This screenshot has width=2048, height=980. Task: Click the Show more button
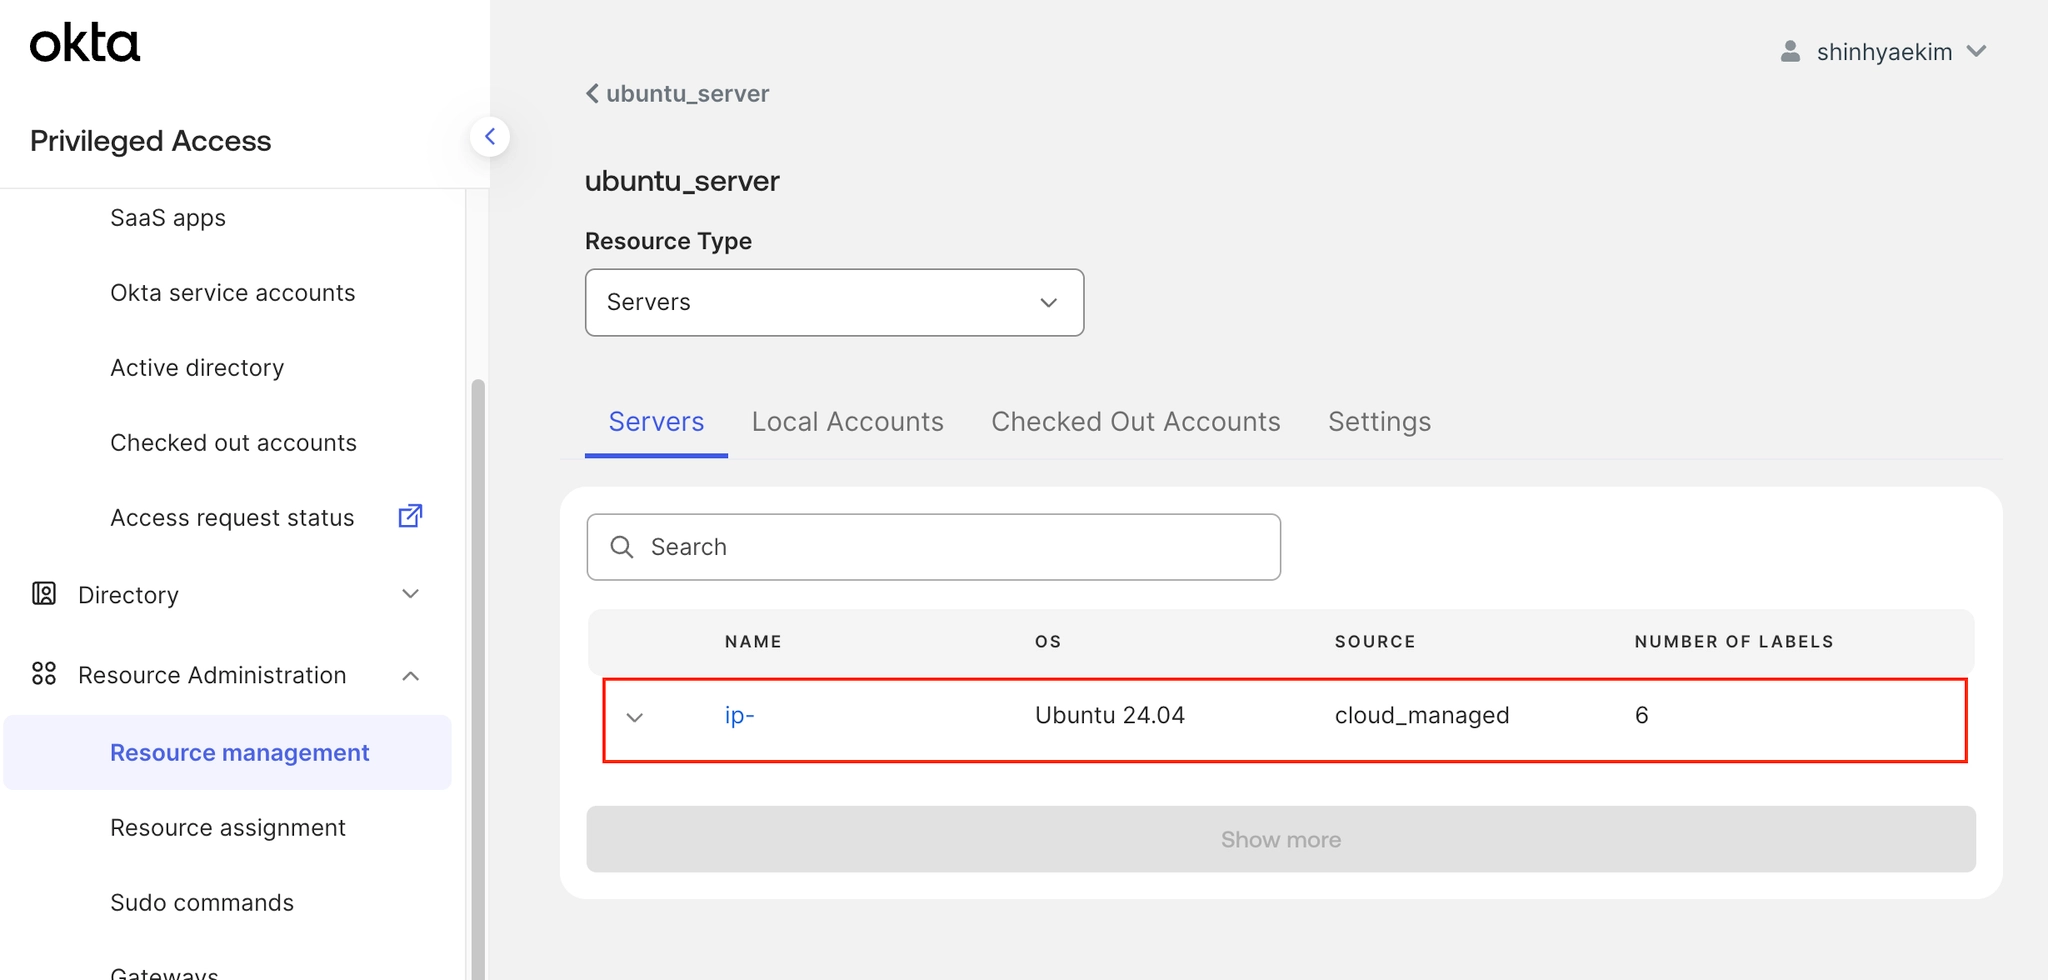[1281, 839]
